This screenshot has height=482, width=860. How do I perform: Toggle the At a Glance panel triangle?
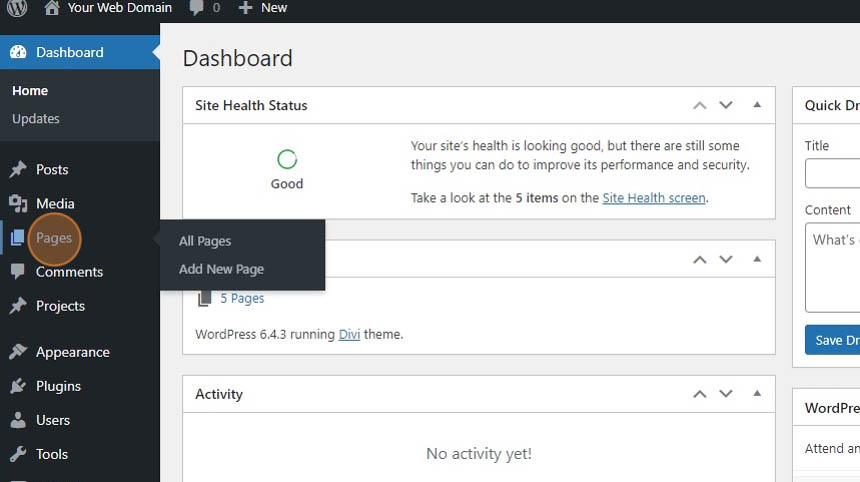pos(757,259)
